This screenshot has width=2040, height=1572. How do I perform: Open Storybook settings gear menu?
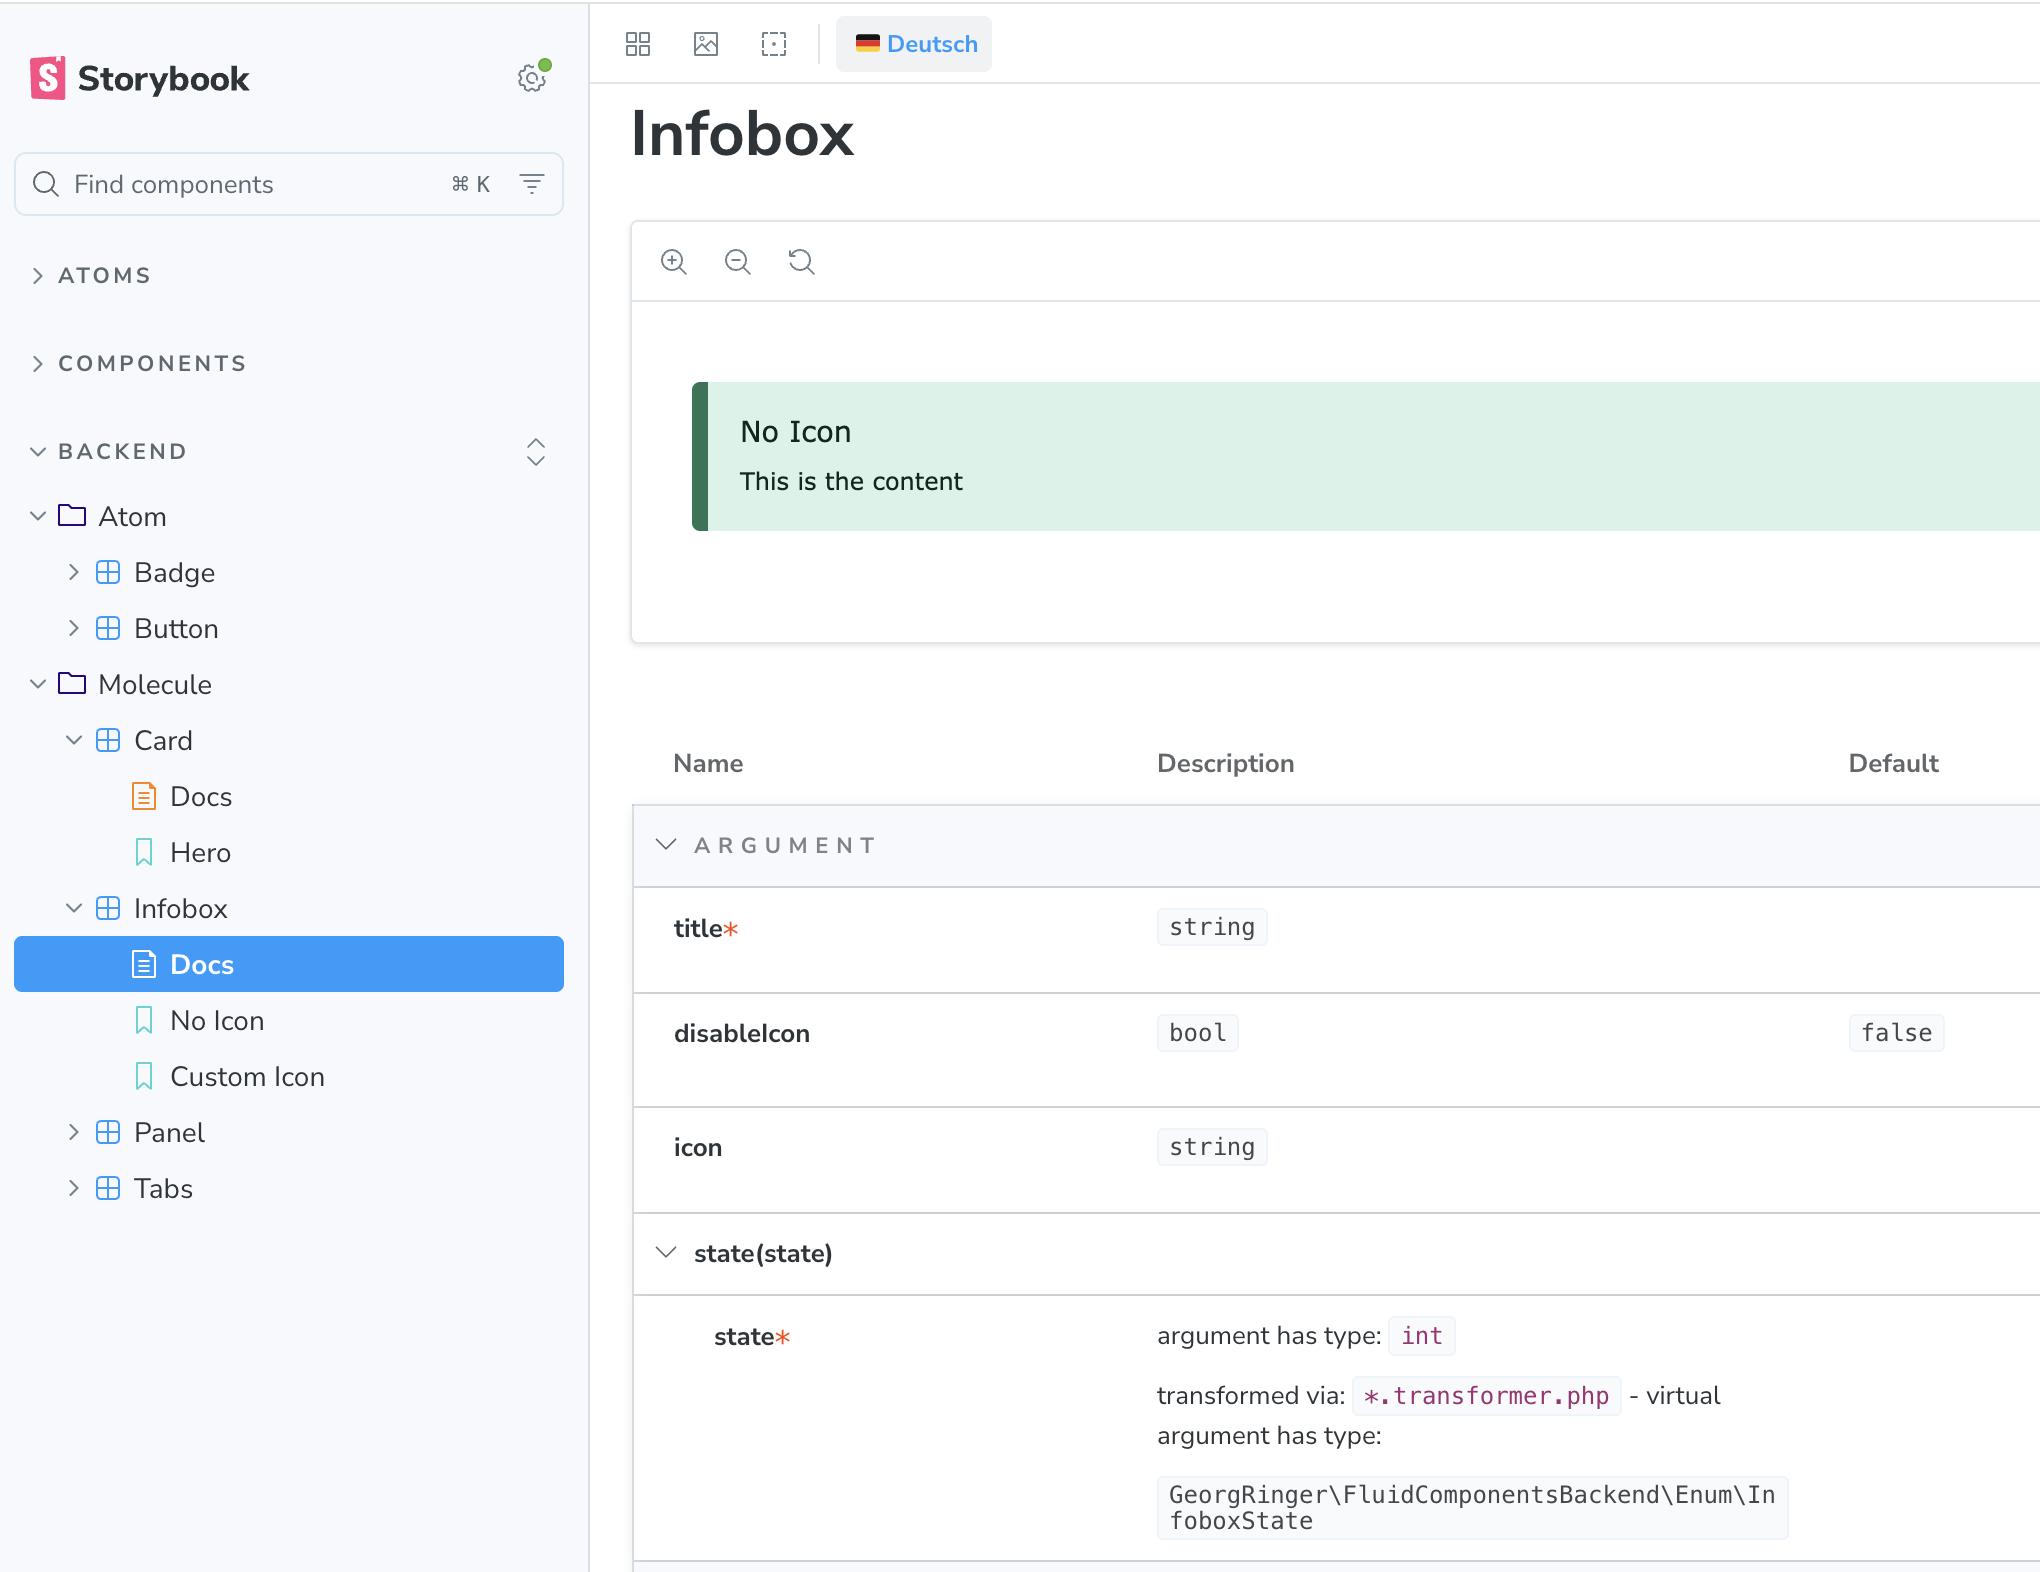point(531,78)
